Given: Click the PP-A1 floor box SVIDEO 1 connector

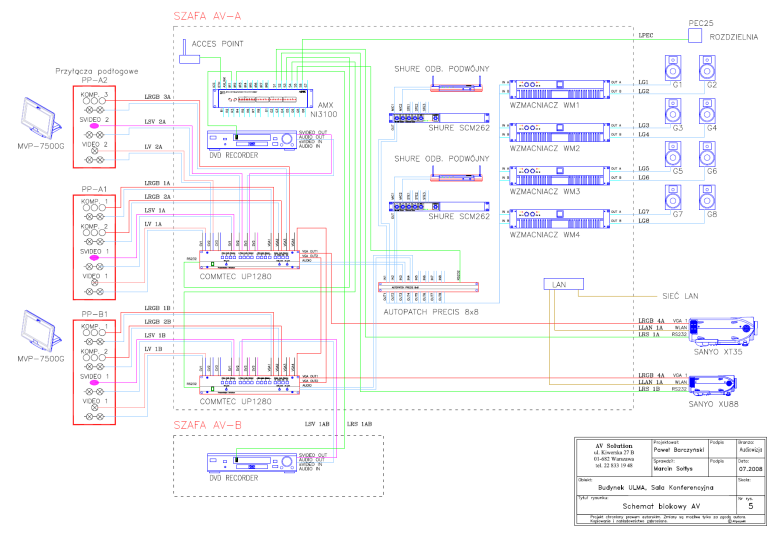Looking at the screenshot, I should pyautogui.click(x=94, y=258).
